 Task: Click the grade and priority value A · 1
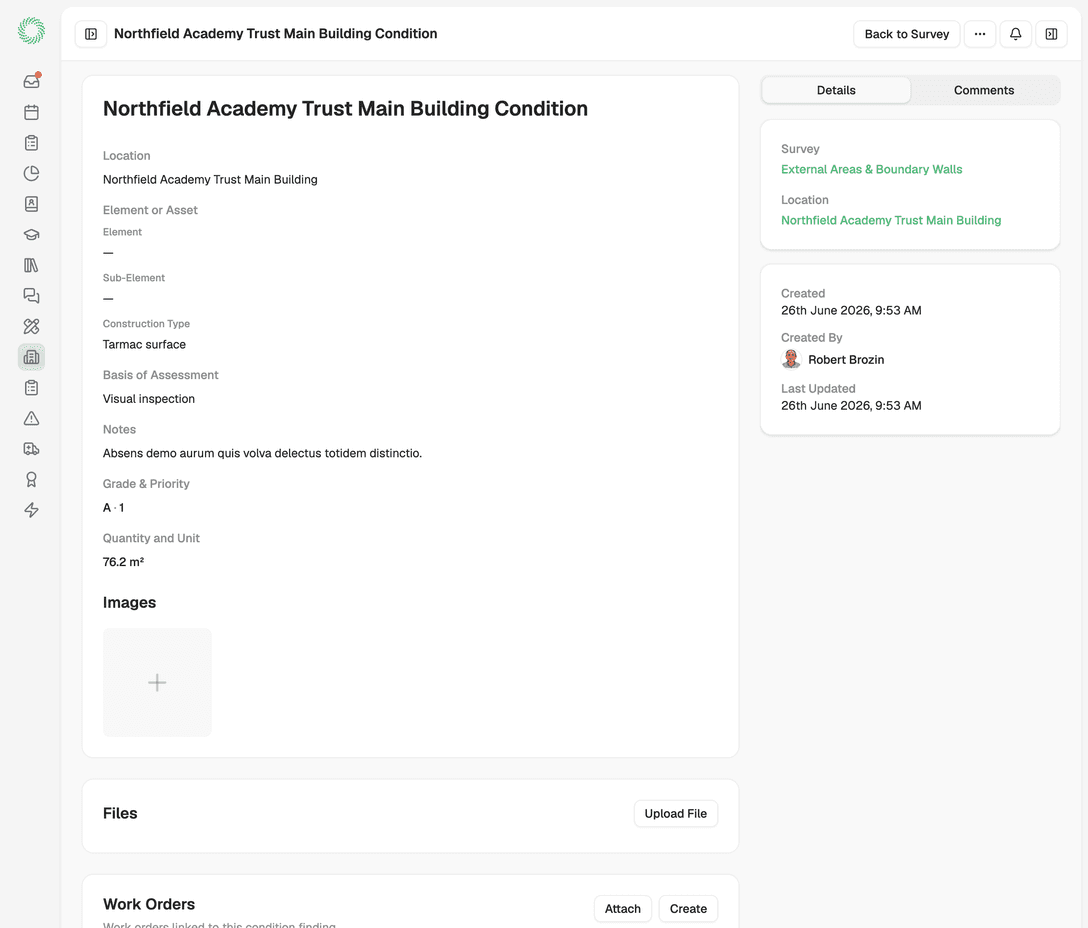pos(114,507)
